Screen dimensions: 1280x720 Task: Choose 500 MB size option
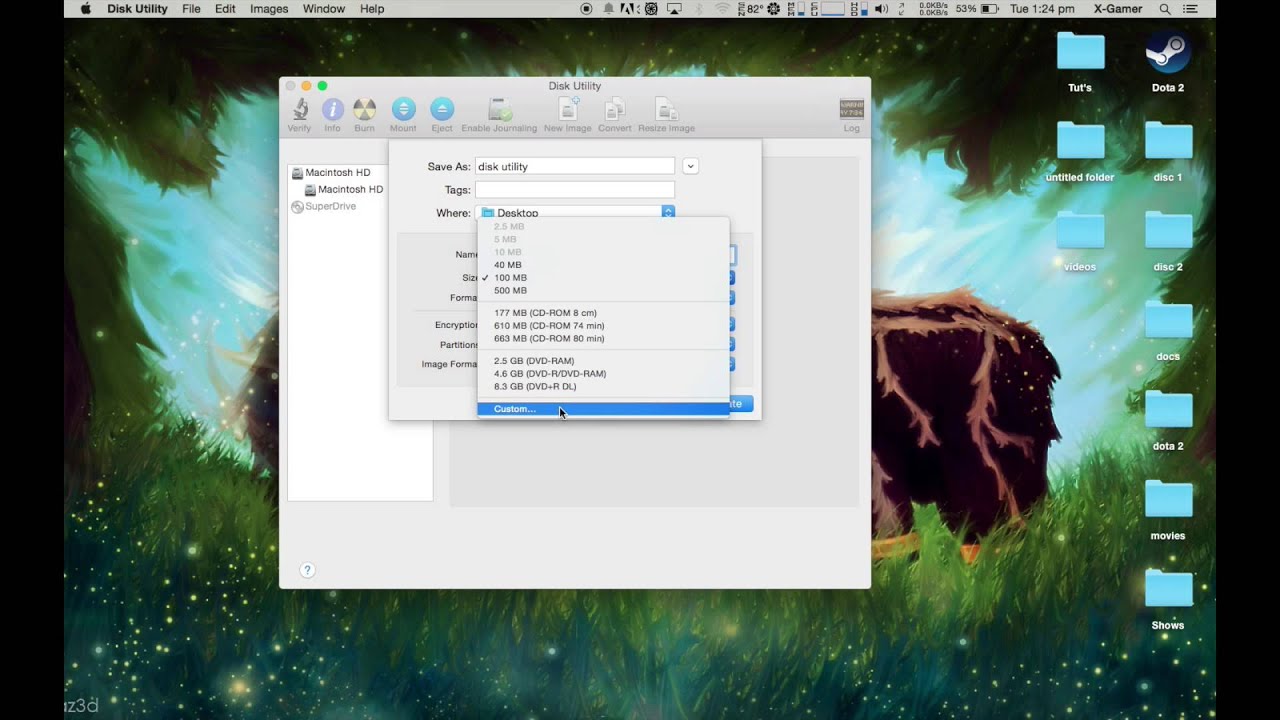(603, 291)
